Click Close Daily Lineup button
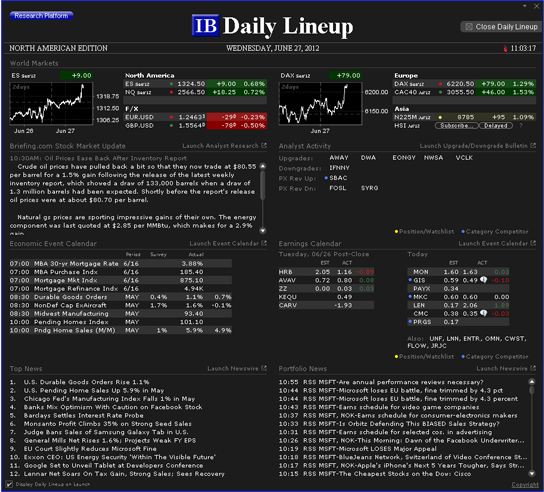 click(x=501, y=27)
